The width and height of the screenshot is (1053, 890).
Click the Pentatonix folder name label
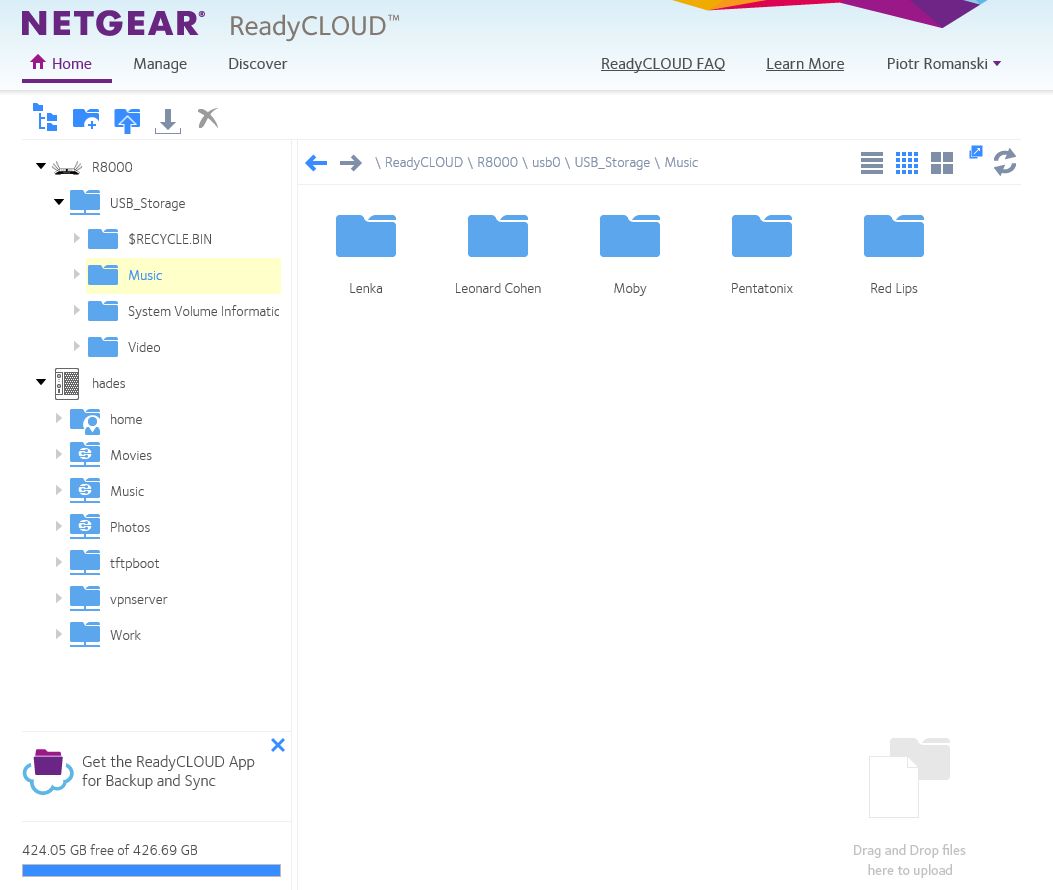[x=762, y=288]
